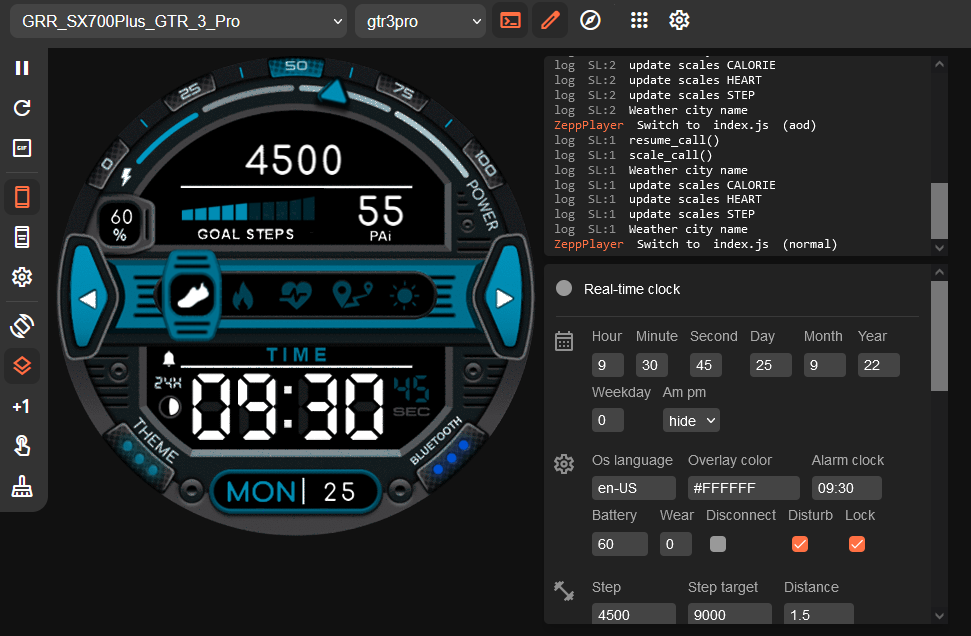The height and width of the screenshot is (636, 971).
Task: Click 'Switch to index.js (aod)' log line
Action: [685, 125]
